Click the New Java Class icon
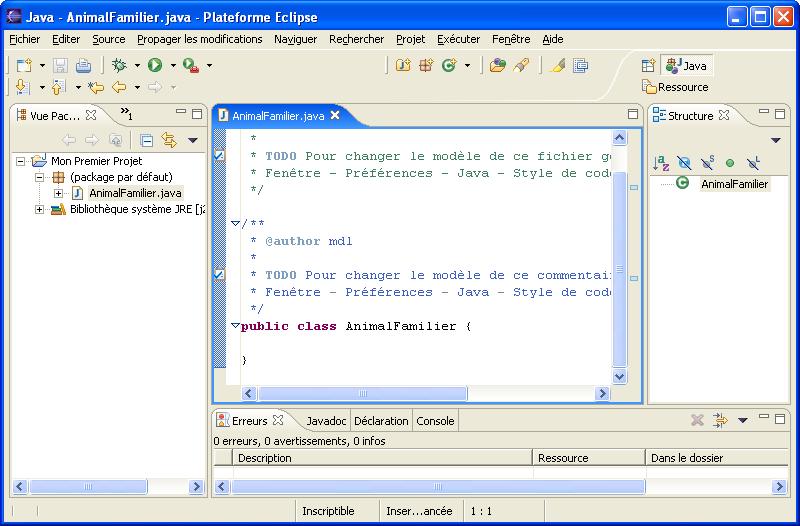This screenshot has width=800, height=526. pos(449,65)
